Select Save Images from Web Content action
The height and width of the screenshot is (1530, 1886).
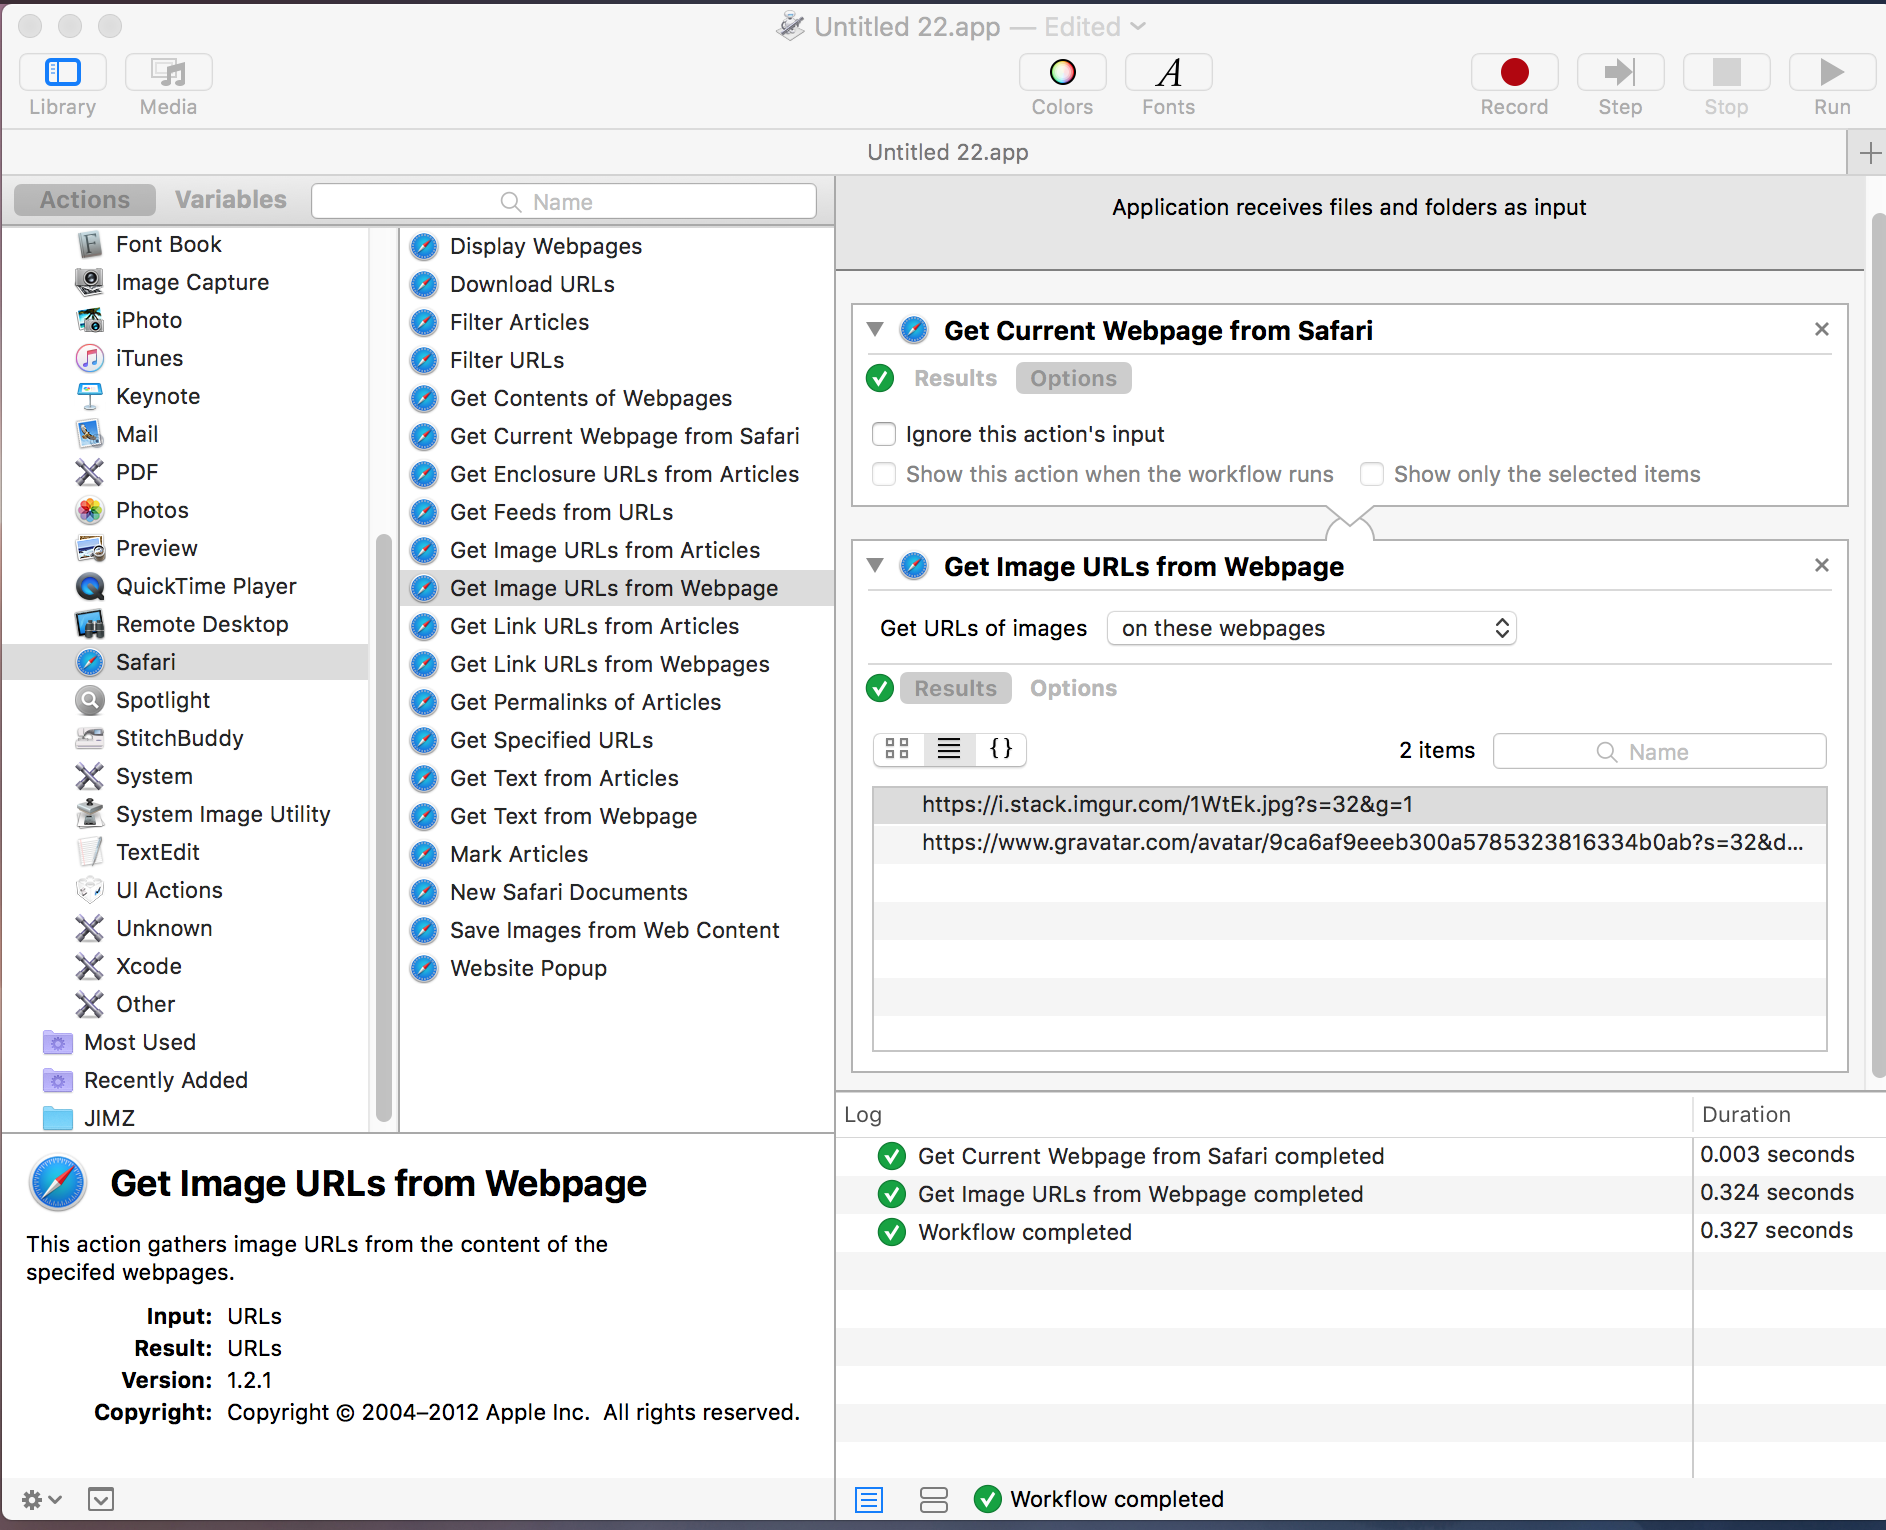[x=617, y=930]
